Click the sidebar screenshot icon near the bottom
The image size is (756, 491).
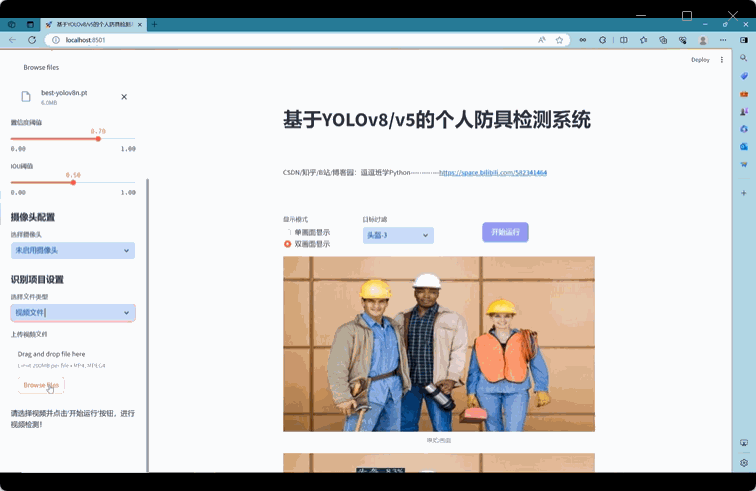[x=744, y=443]
